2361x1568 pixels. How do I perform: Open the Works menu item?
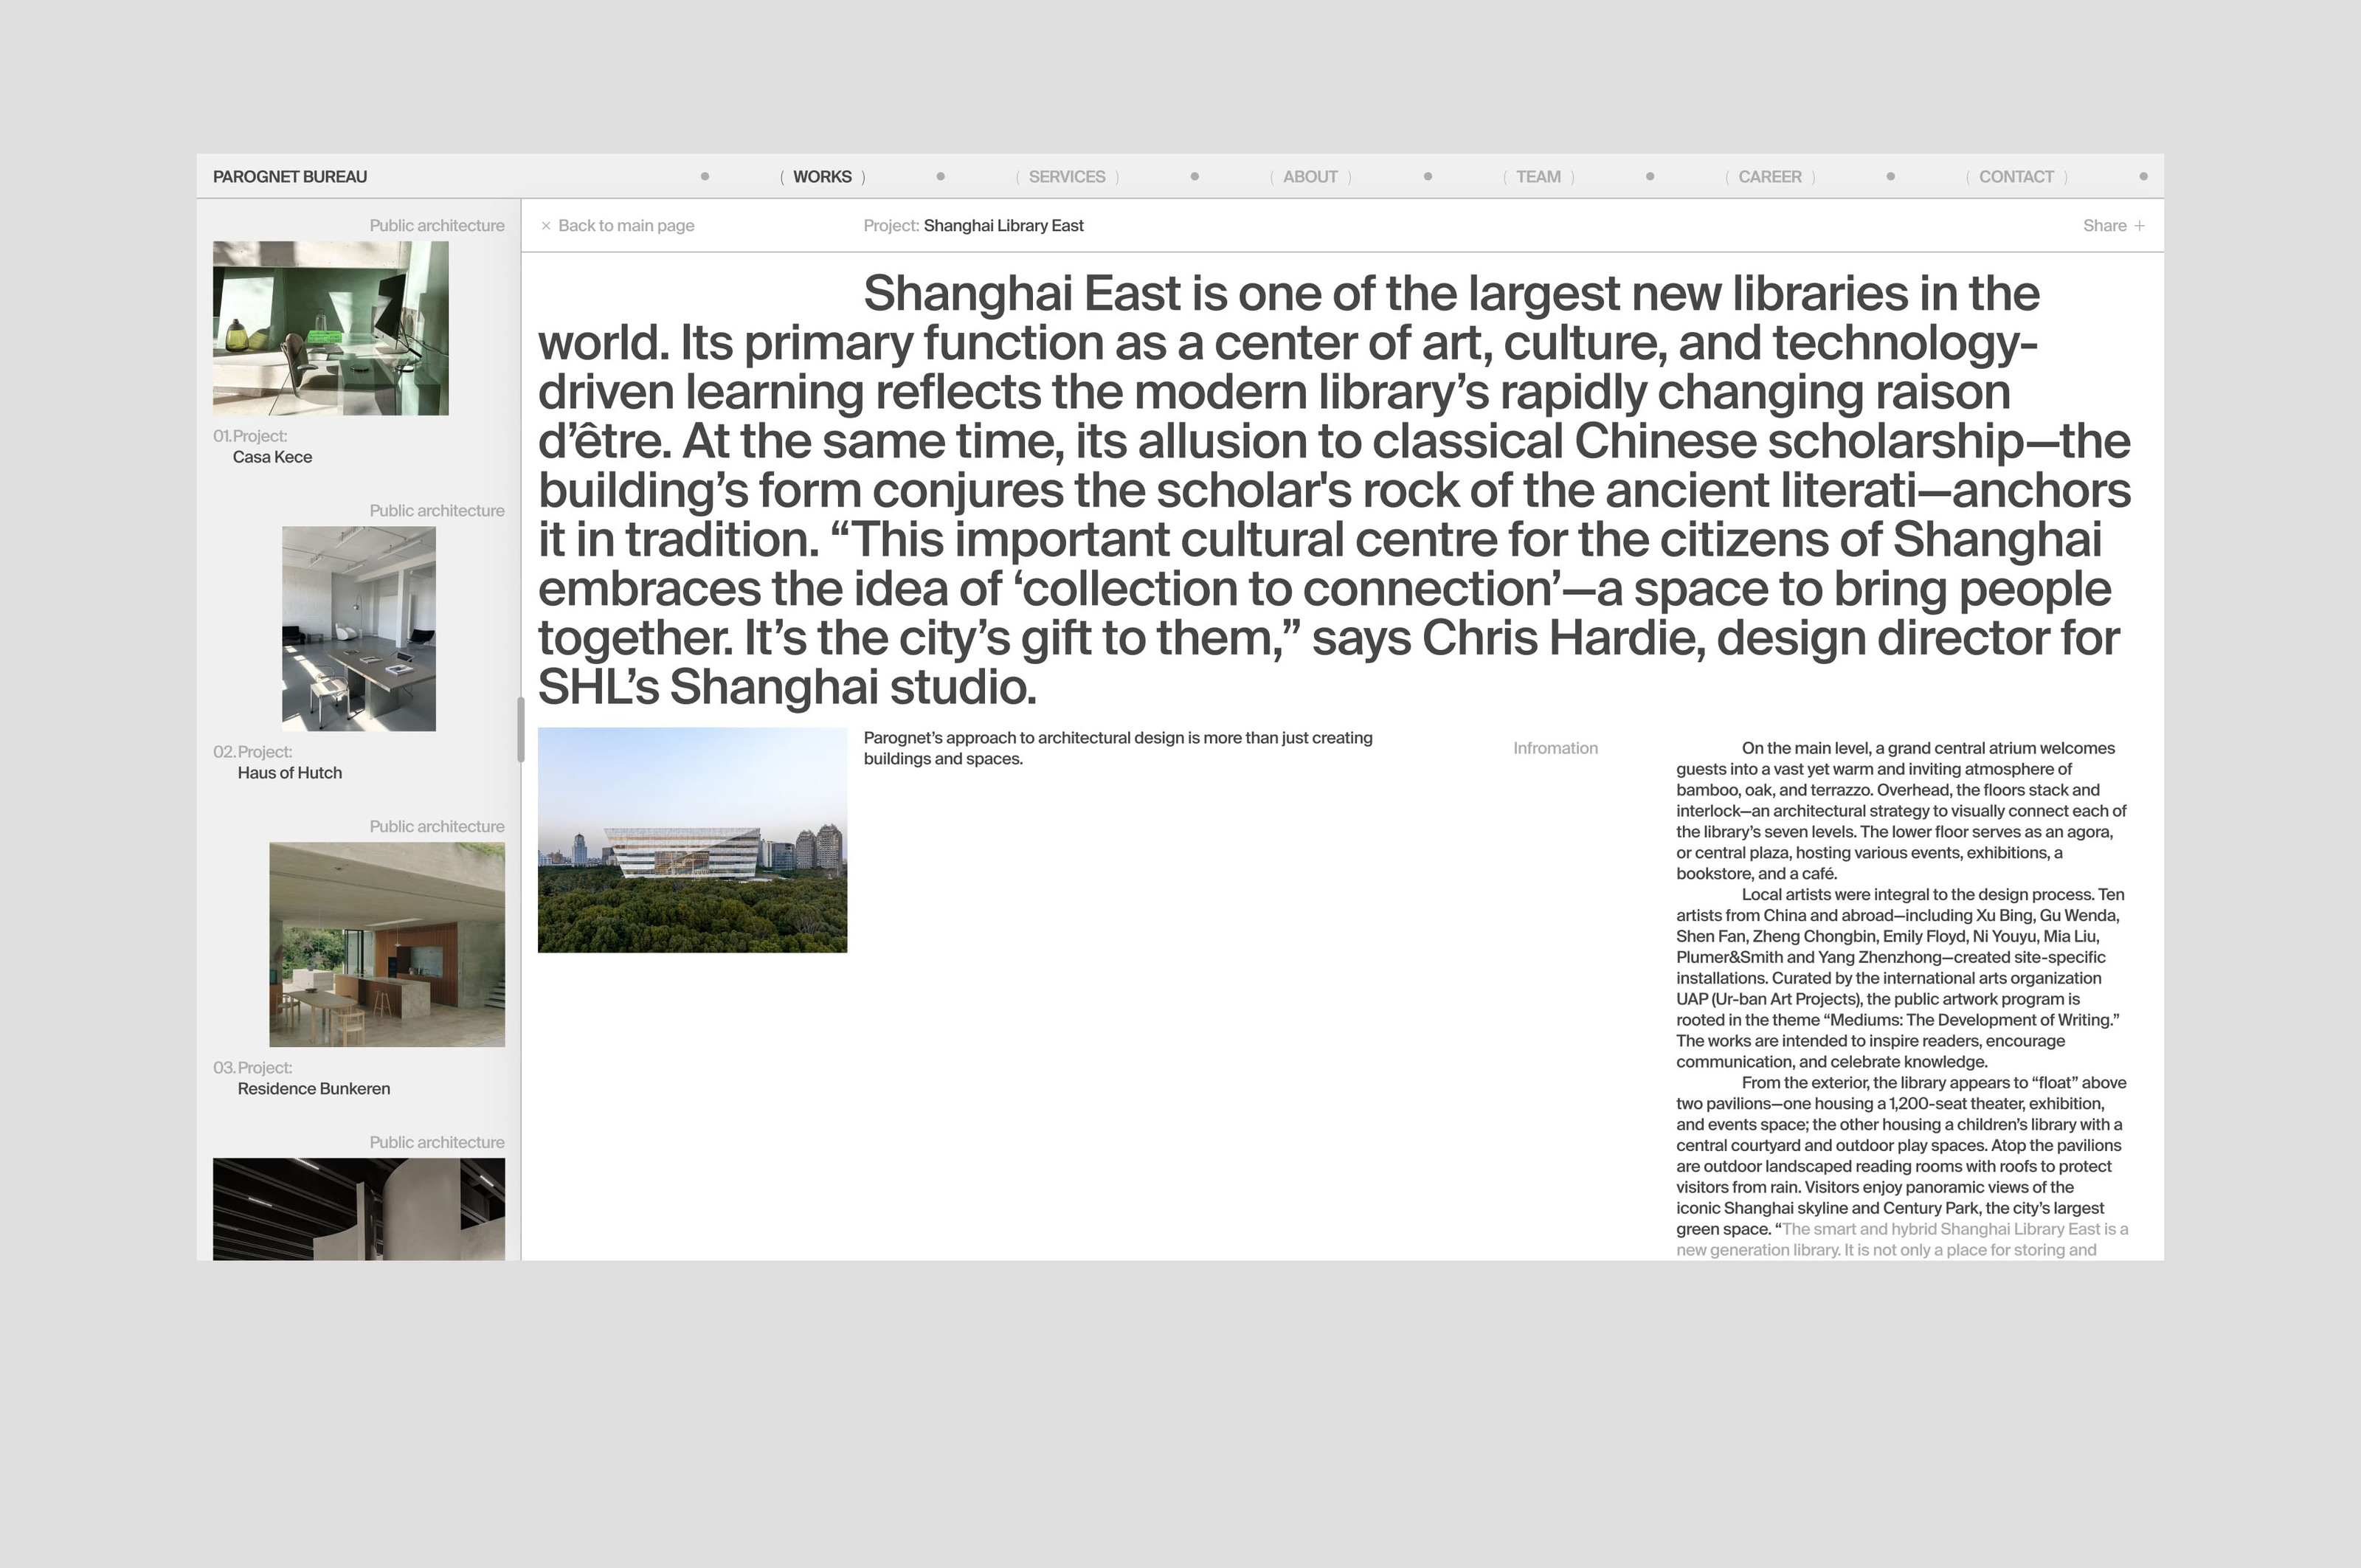pyautogui.click(x=822, y=177)
